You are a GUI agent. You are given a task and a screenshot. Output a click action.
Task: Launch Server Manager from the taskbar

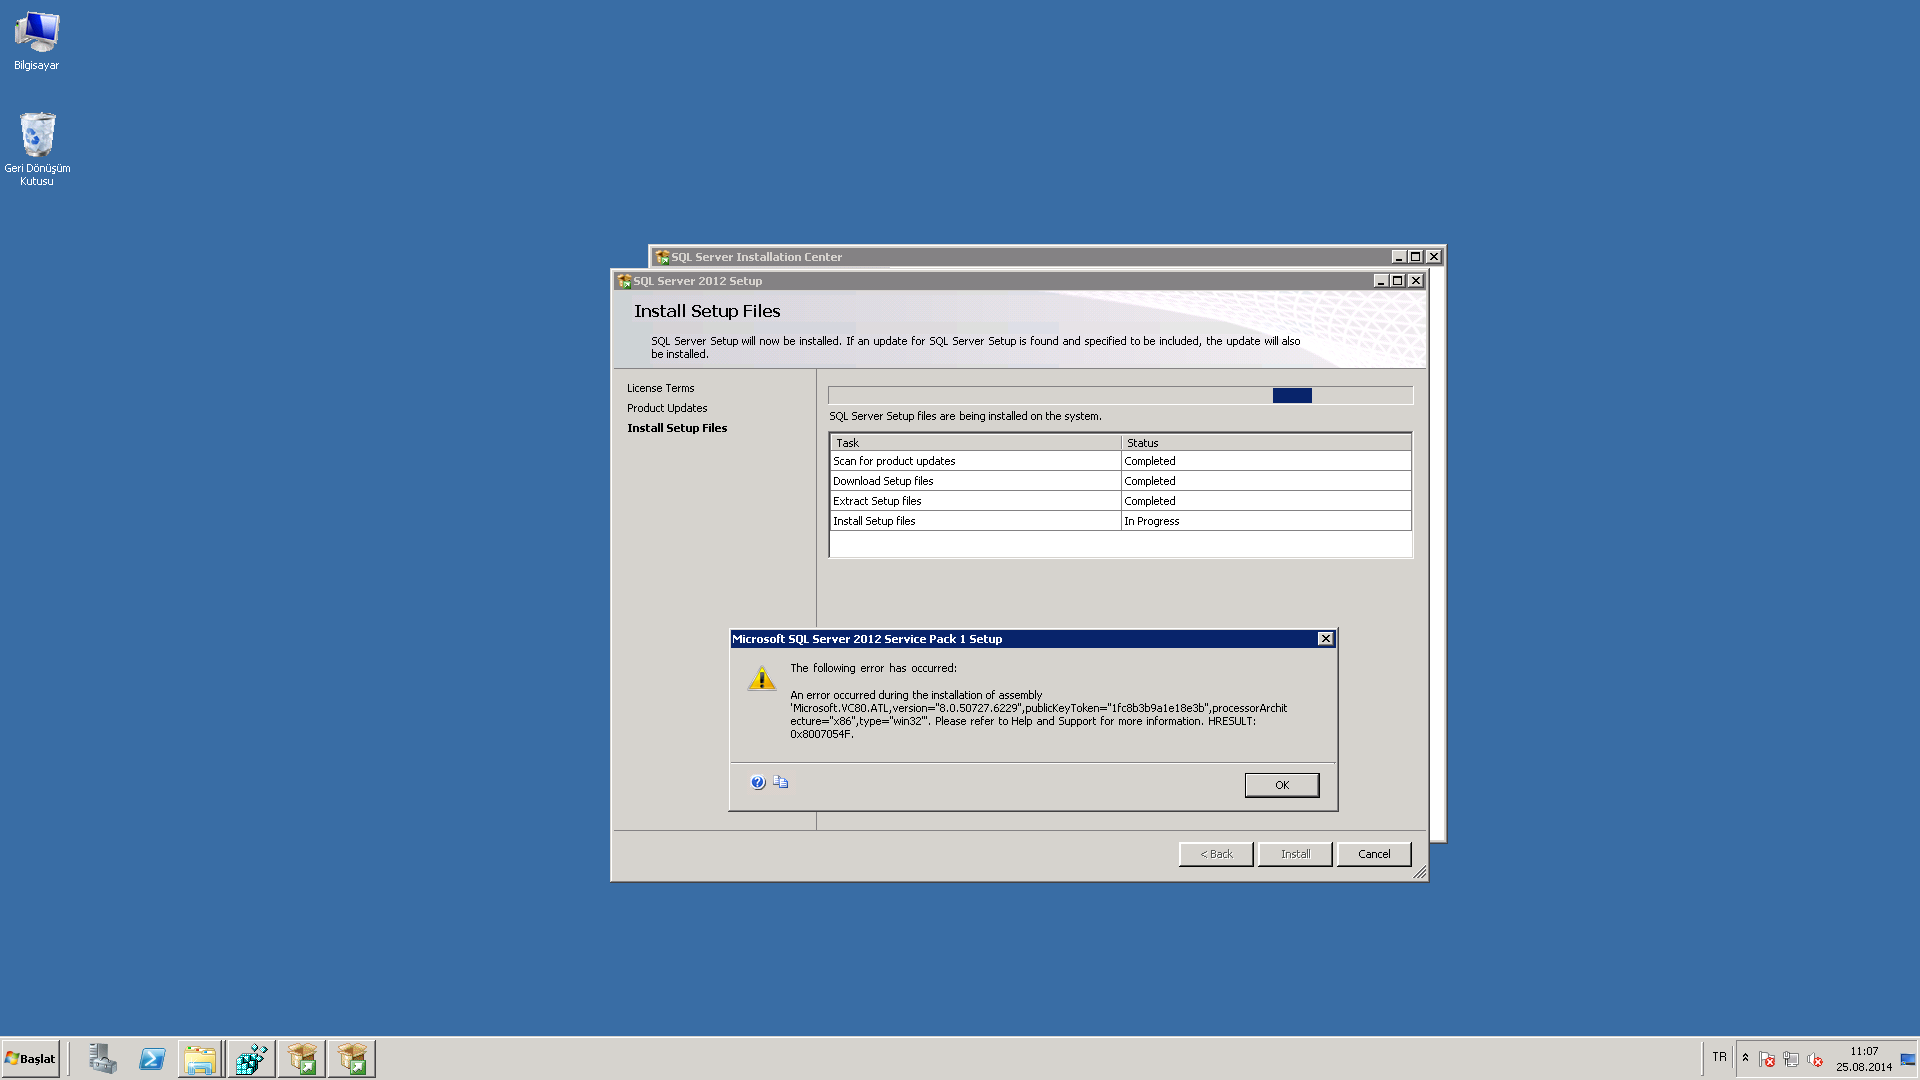pyautogui.click(x=102, y=1059)
